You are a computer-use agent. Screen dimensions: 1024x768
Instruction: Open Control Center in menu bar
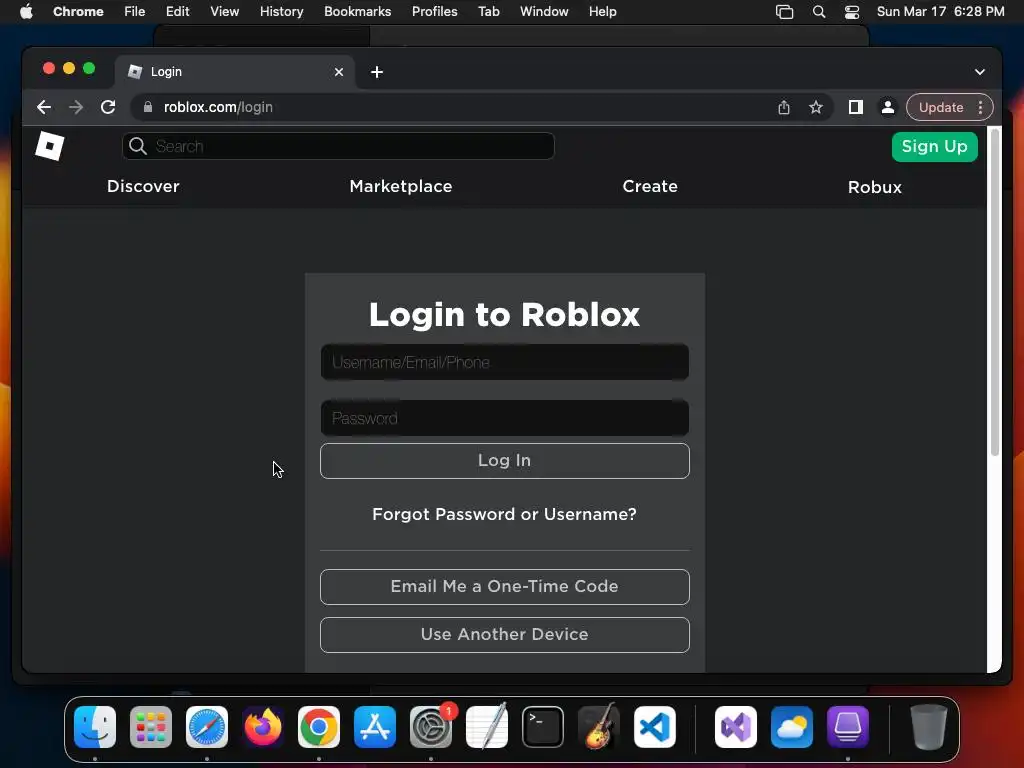pyautogui.click(x=852, y=12)
